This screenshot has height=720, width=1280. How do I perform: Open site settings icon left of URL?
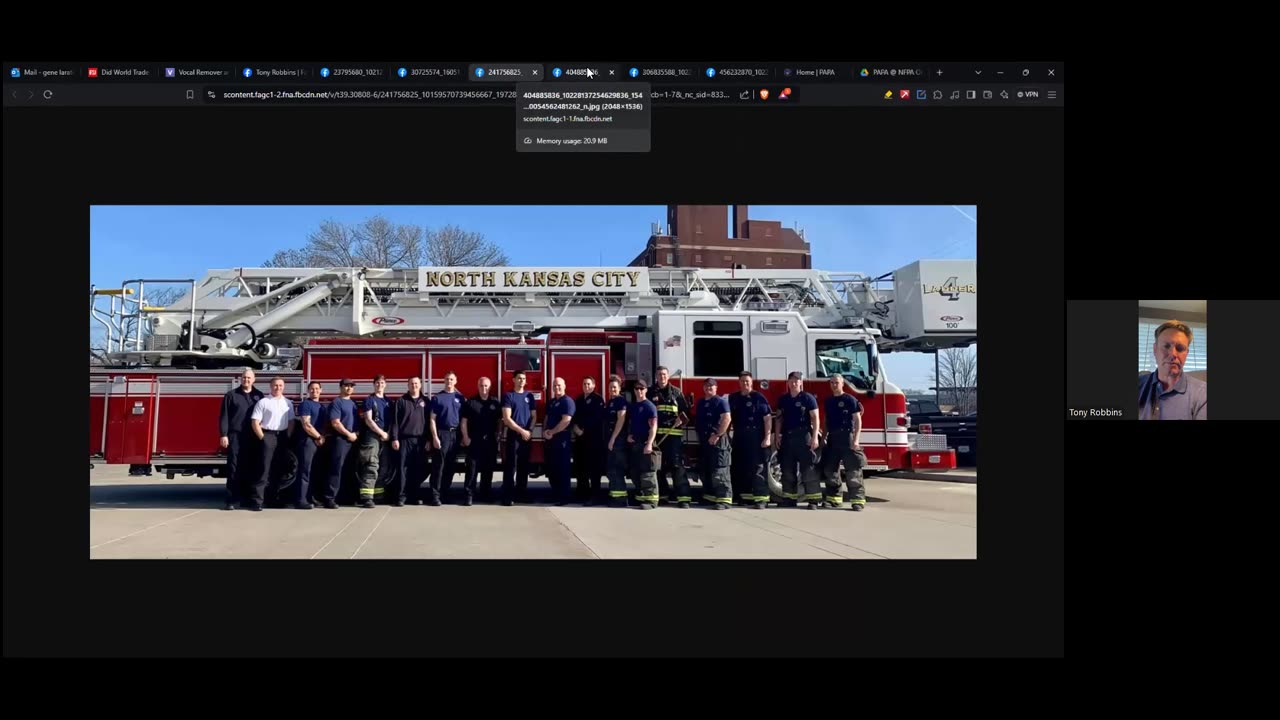point(211,94)
